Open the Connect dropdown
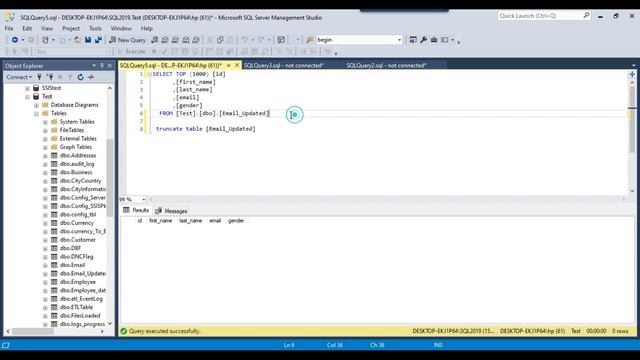Viewport: 640px width, 360px height. [19, 77]
